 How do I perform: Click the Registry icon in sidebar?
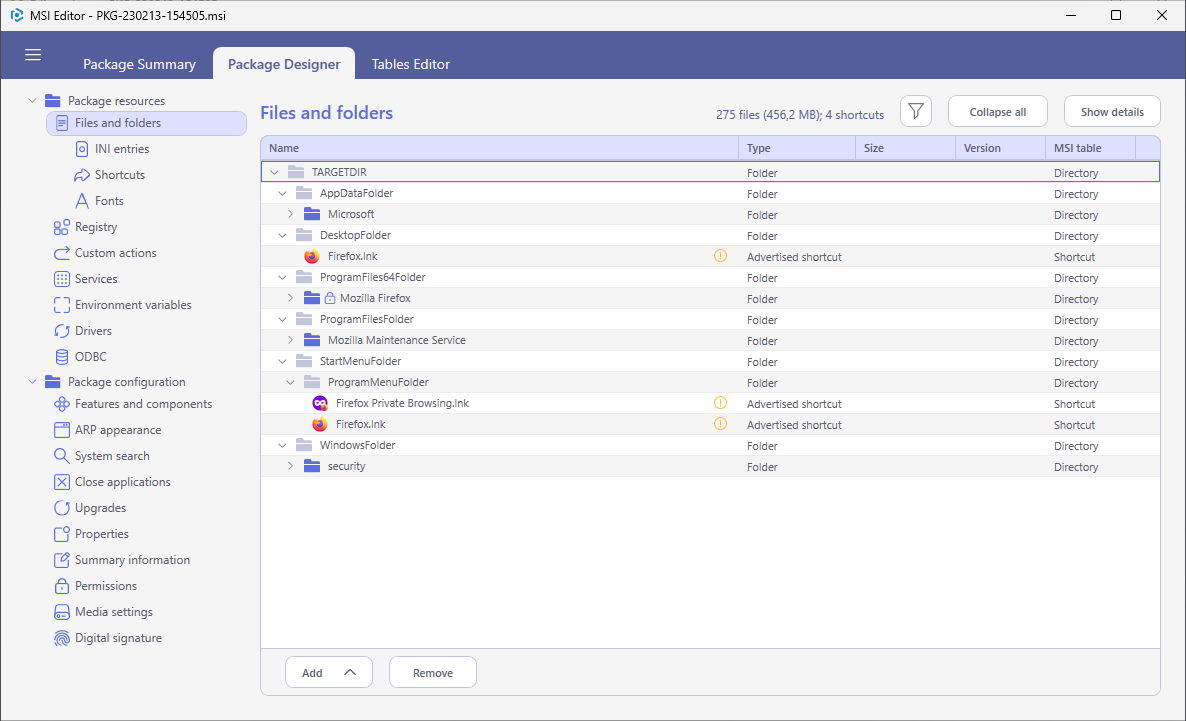point(61,227)
